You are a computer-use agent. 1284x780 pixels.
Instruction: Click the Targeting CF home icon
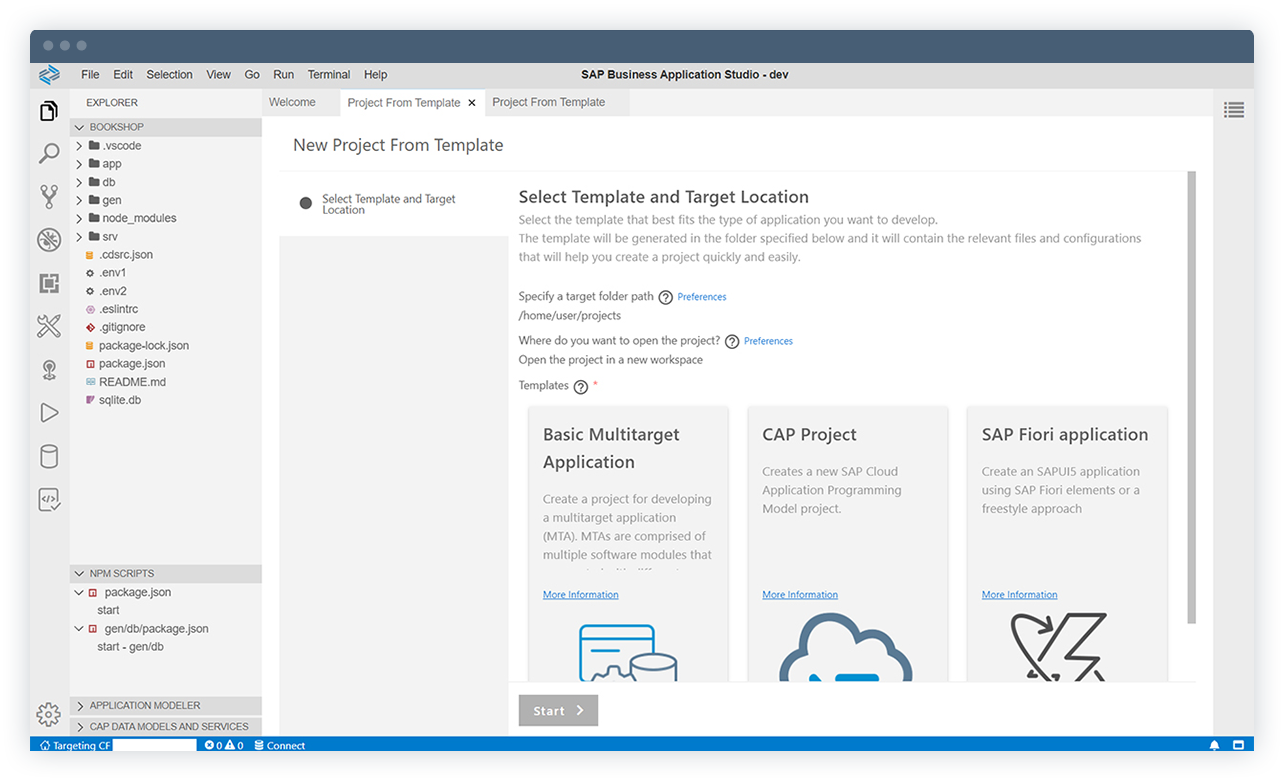[44, 745]
